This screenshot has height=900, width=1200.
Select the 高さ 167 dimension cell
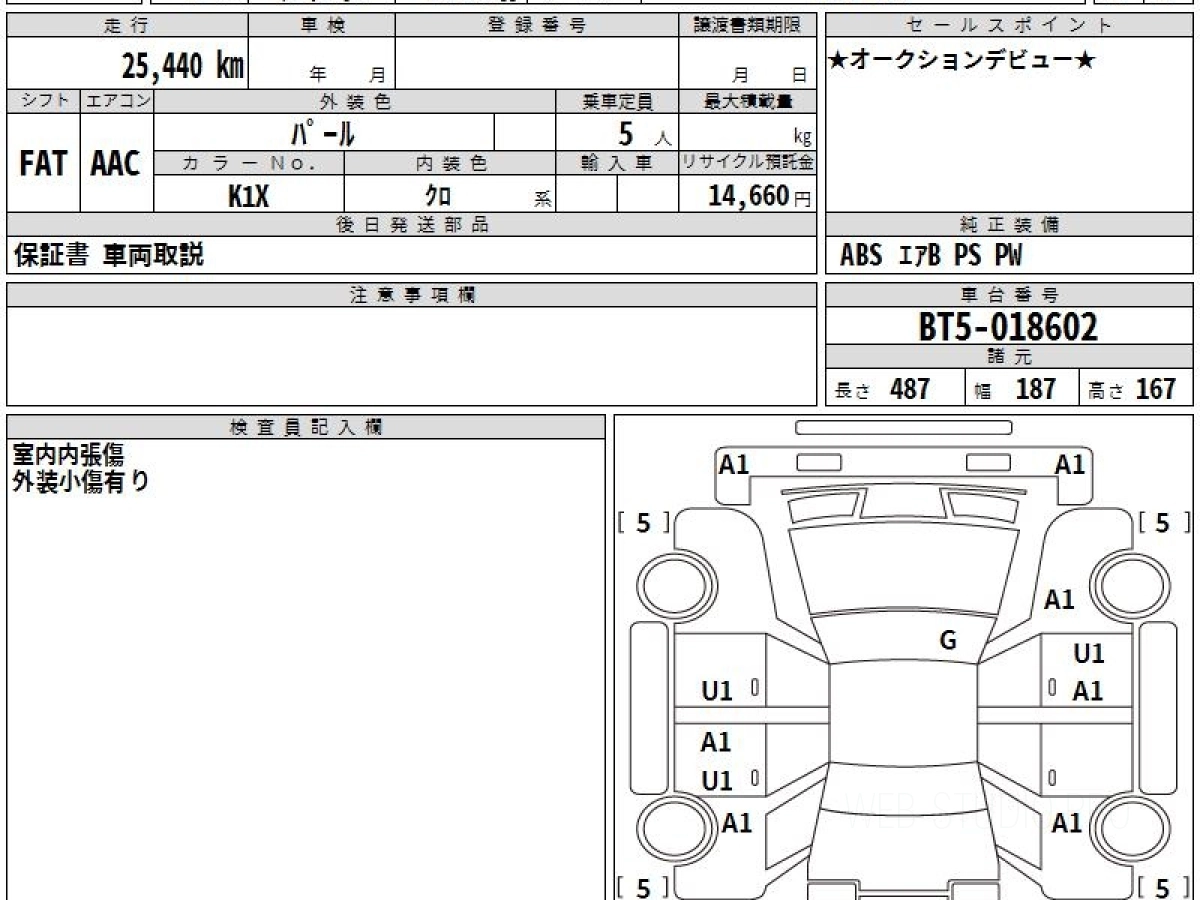pyautogui.click(x=1136, y=388)
